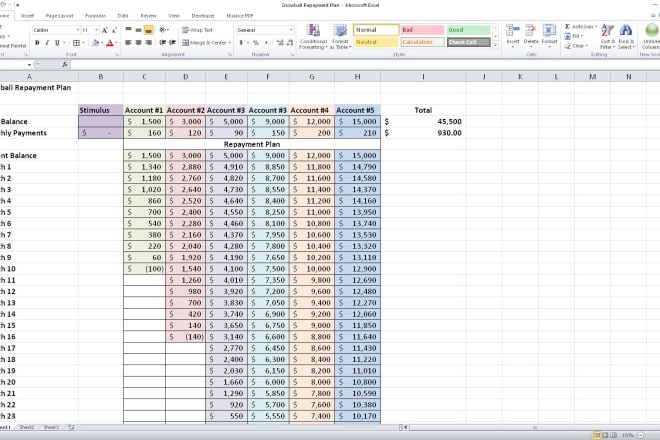The height and width of the screenshot is (440, 660).
Task: Increase decimal places
Action: click(x=280, y=43)
